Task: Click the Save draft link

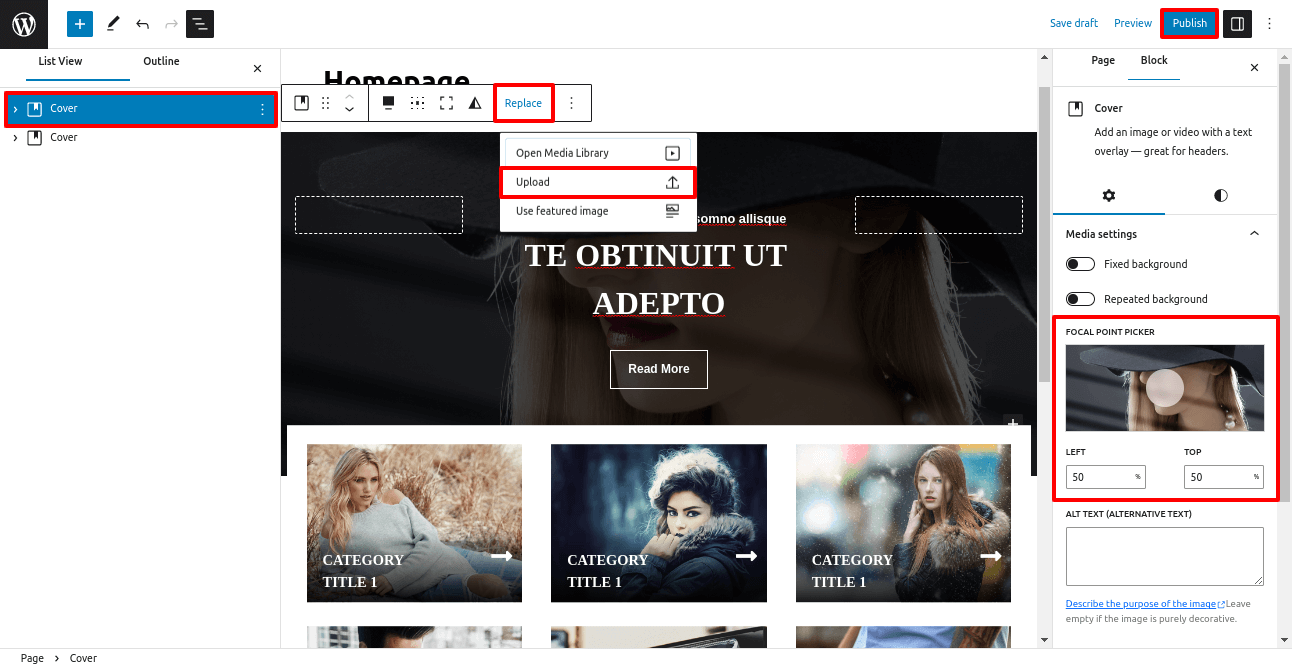Action: pyautogui.click(x=1073, y=24)
